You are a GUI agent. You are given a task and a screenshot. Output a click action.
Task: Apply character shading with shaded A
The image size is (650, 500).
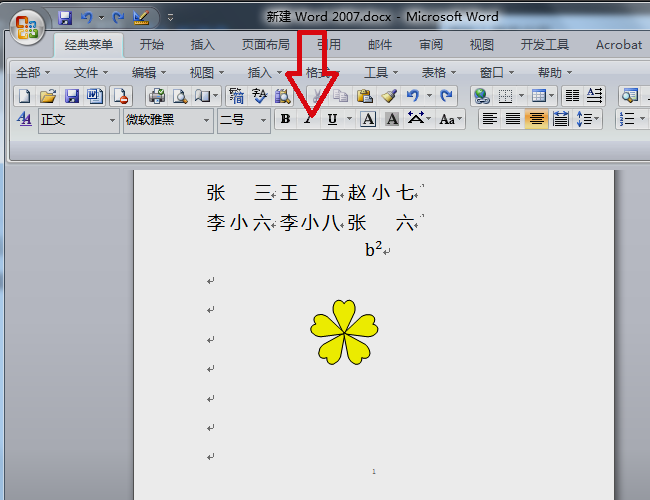point(392,119)
